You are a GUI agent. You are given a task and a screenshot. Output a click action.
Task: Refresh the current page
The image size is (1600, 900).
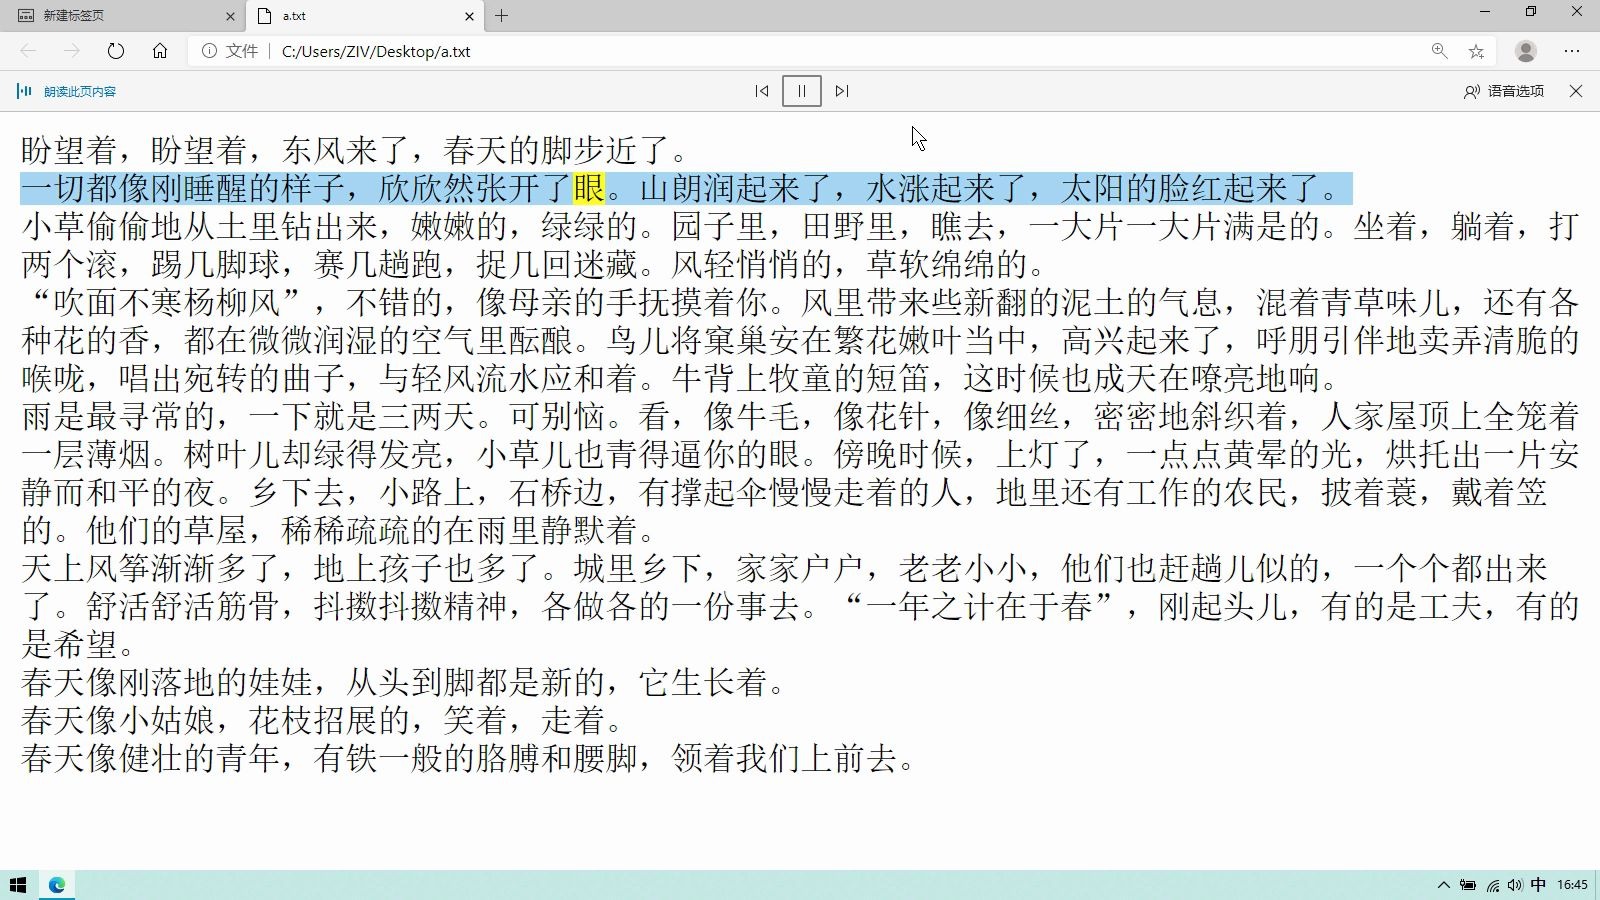116,51
